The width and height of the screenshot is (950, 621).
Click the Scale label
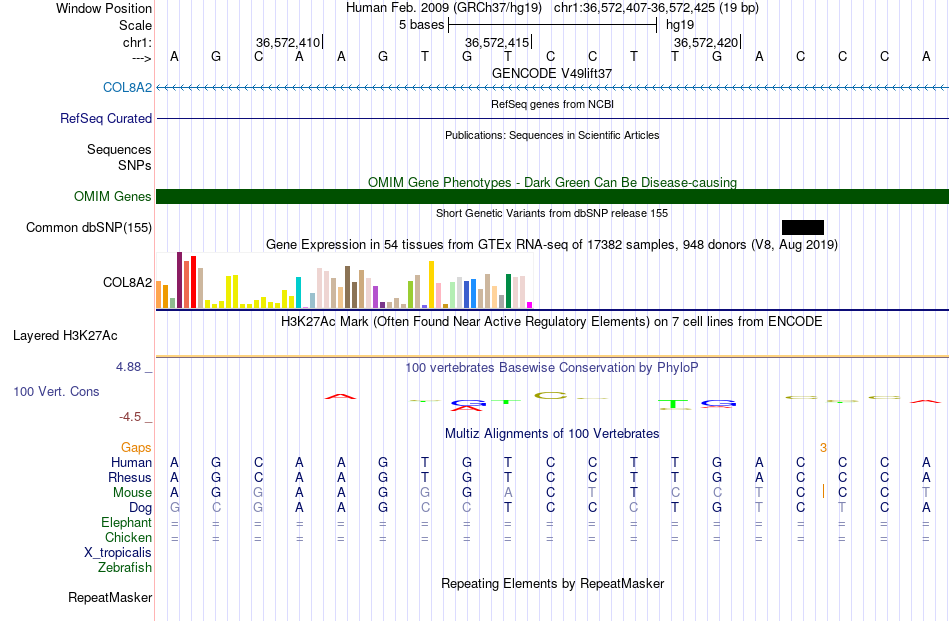coord(136,25)
